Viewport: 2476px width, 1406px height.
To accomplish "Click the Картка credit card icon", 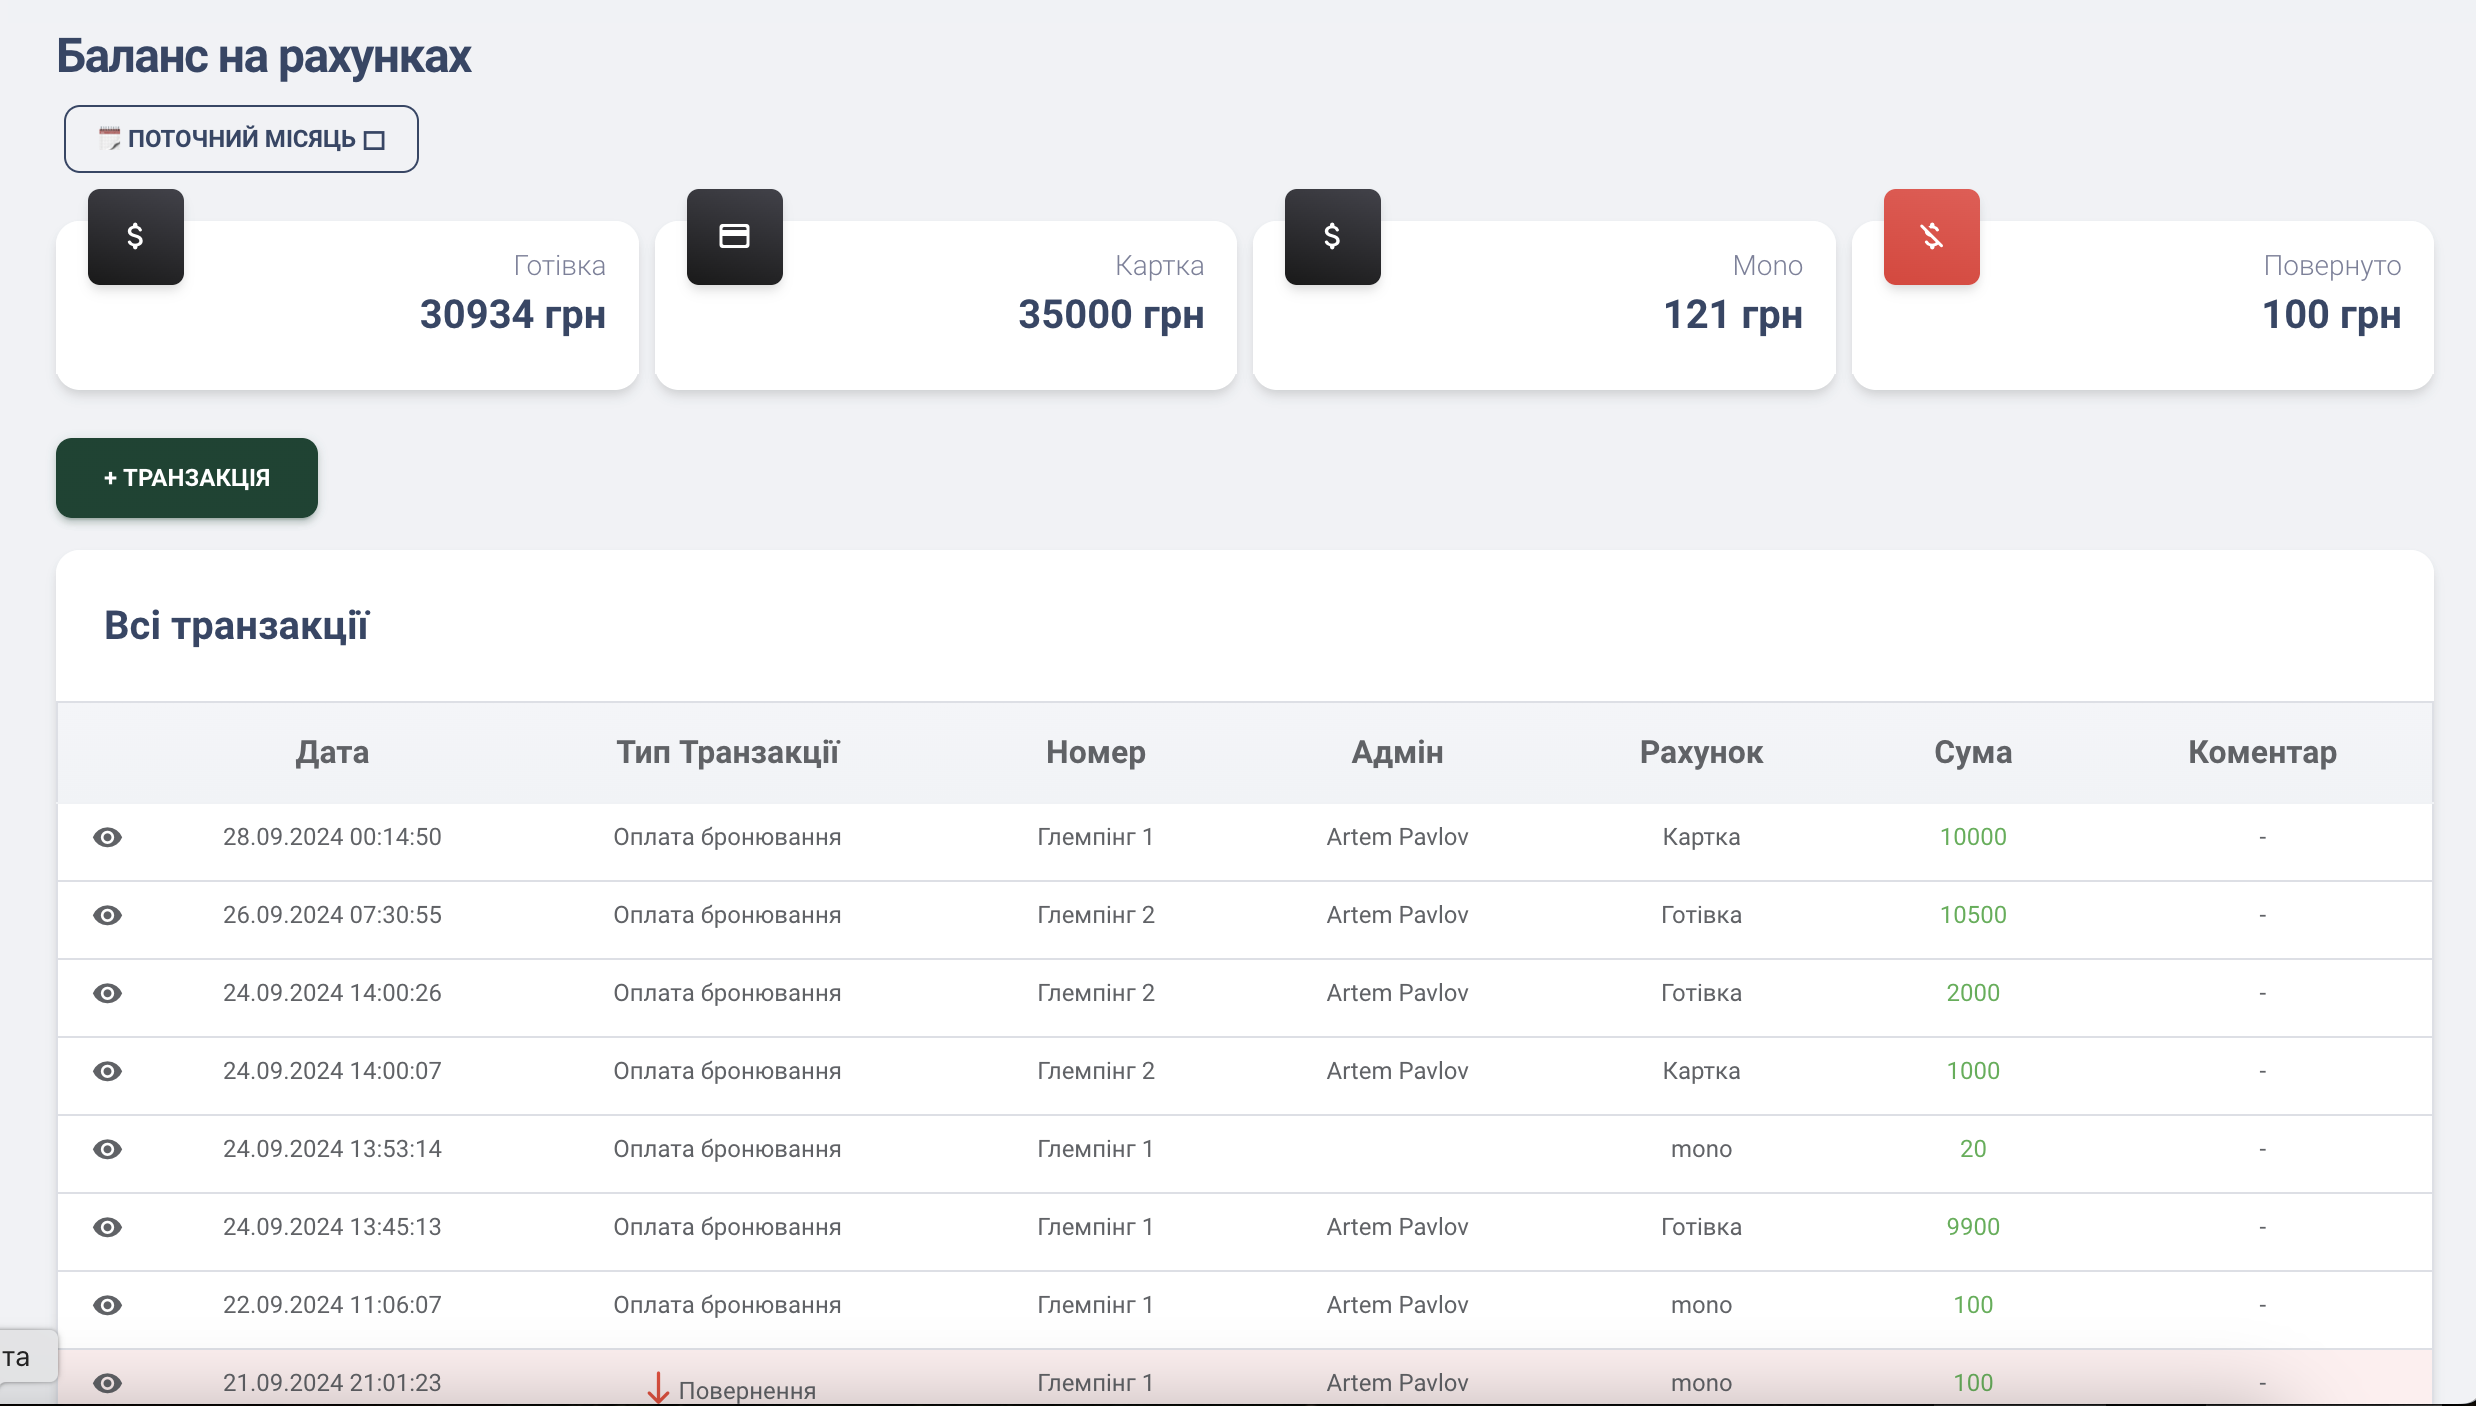I will 735,237.
